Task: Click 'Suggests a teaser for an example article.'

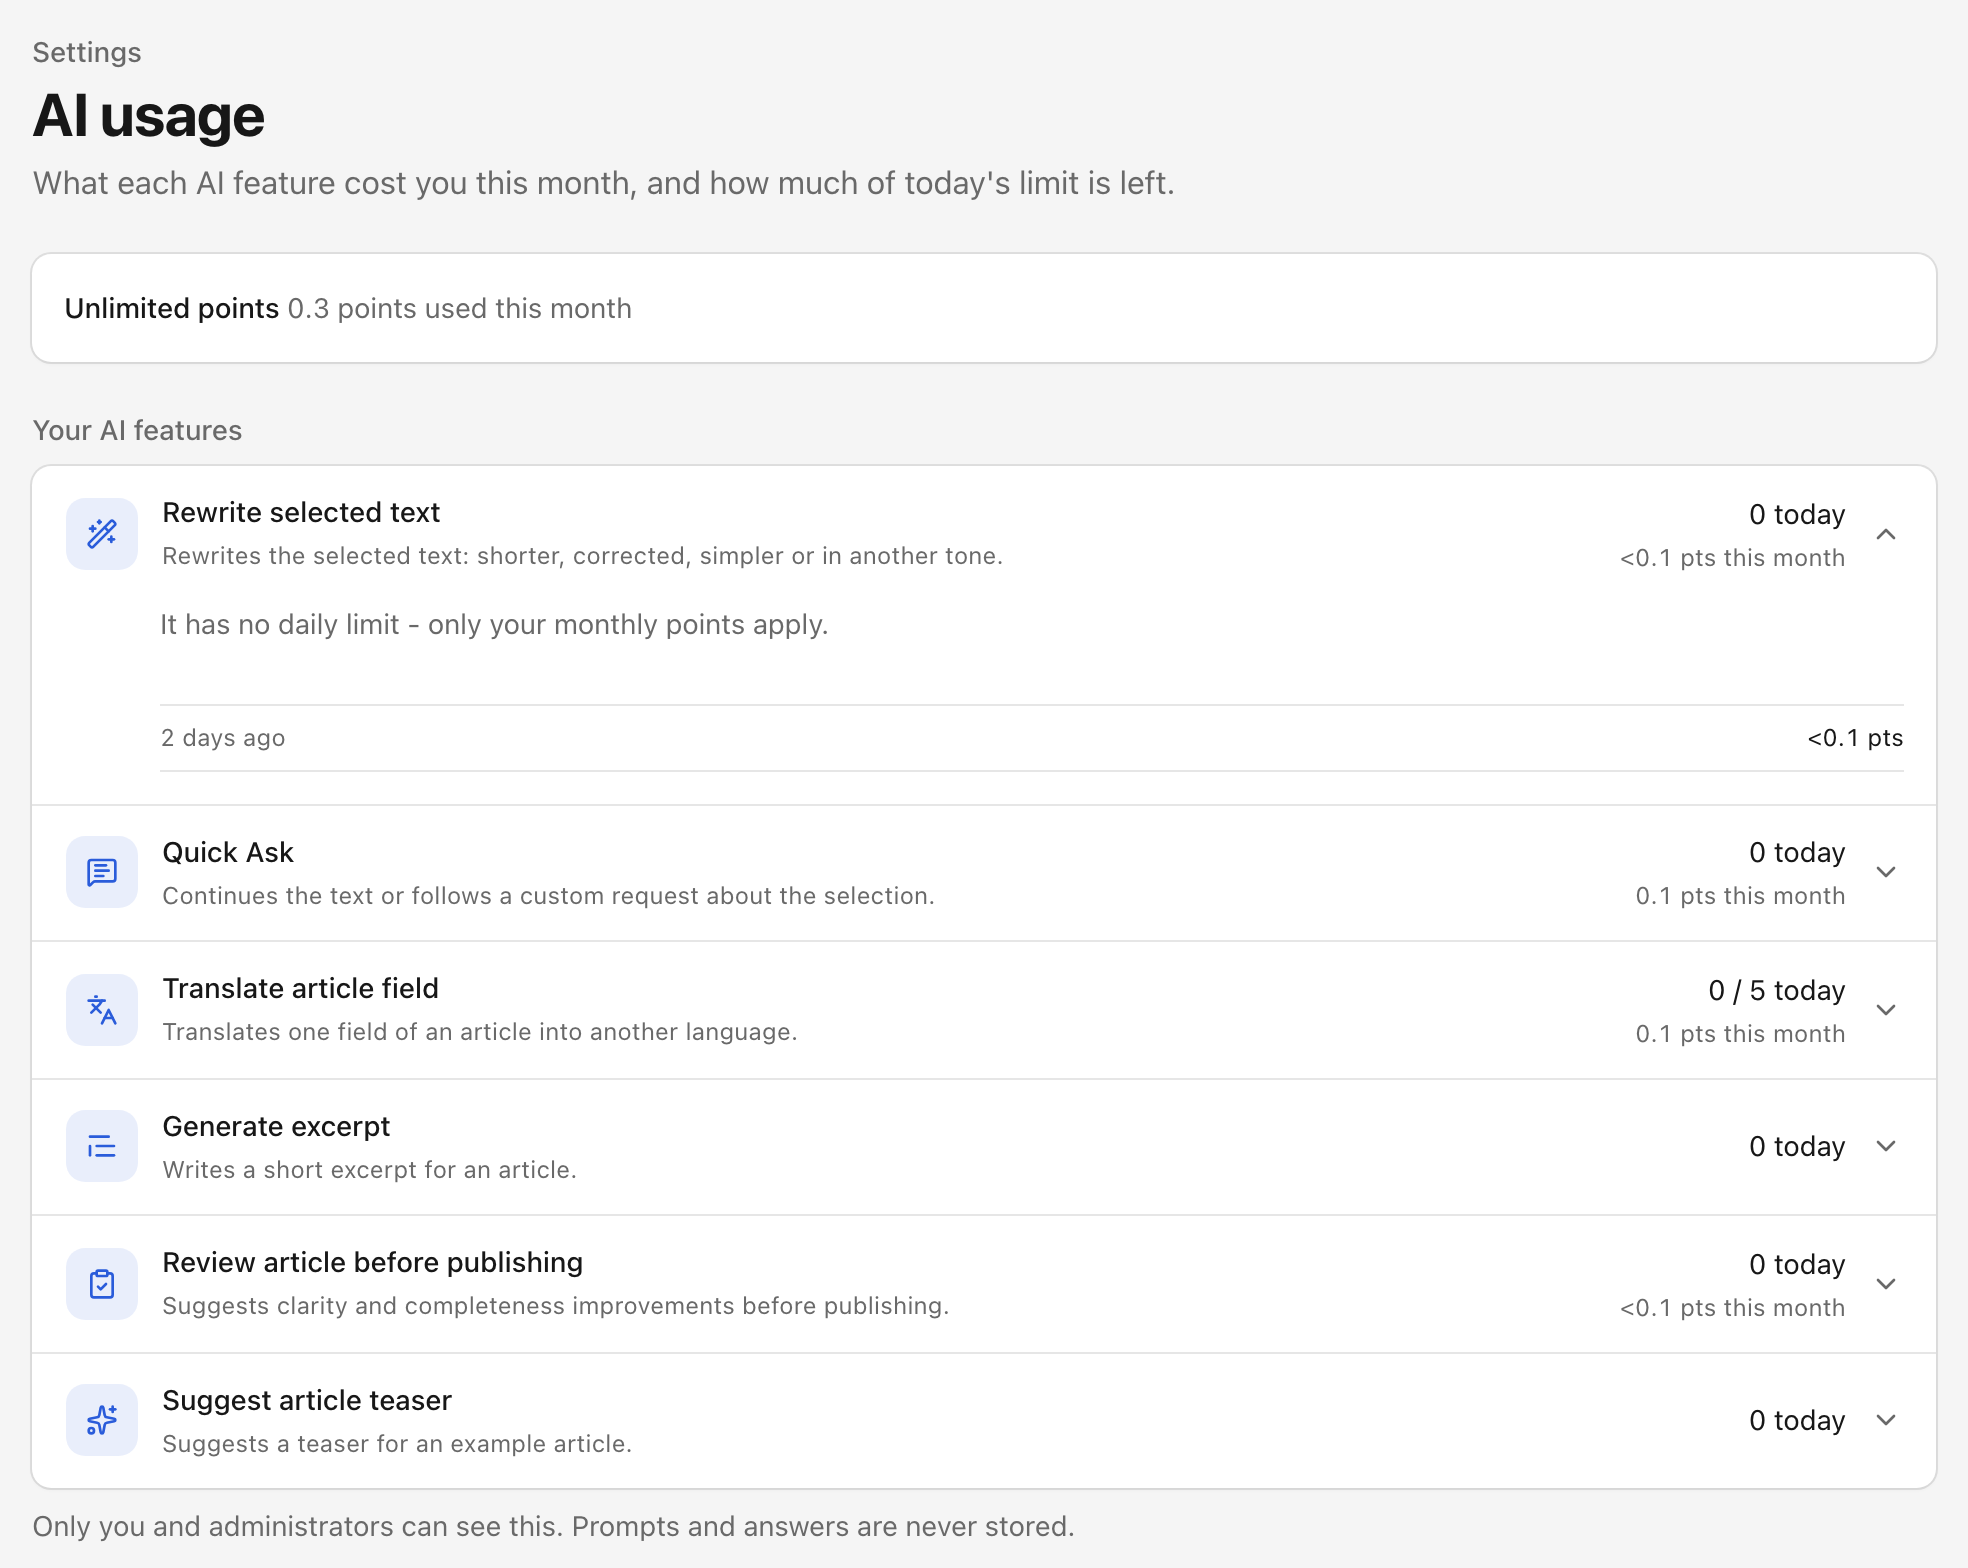Action: pos(397,1444)
